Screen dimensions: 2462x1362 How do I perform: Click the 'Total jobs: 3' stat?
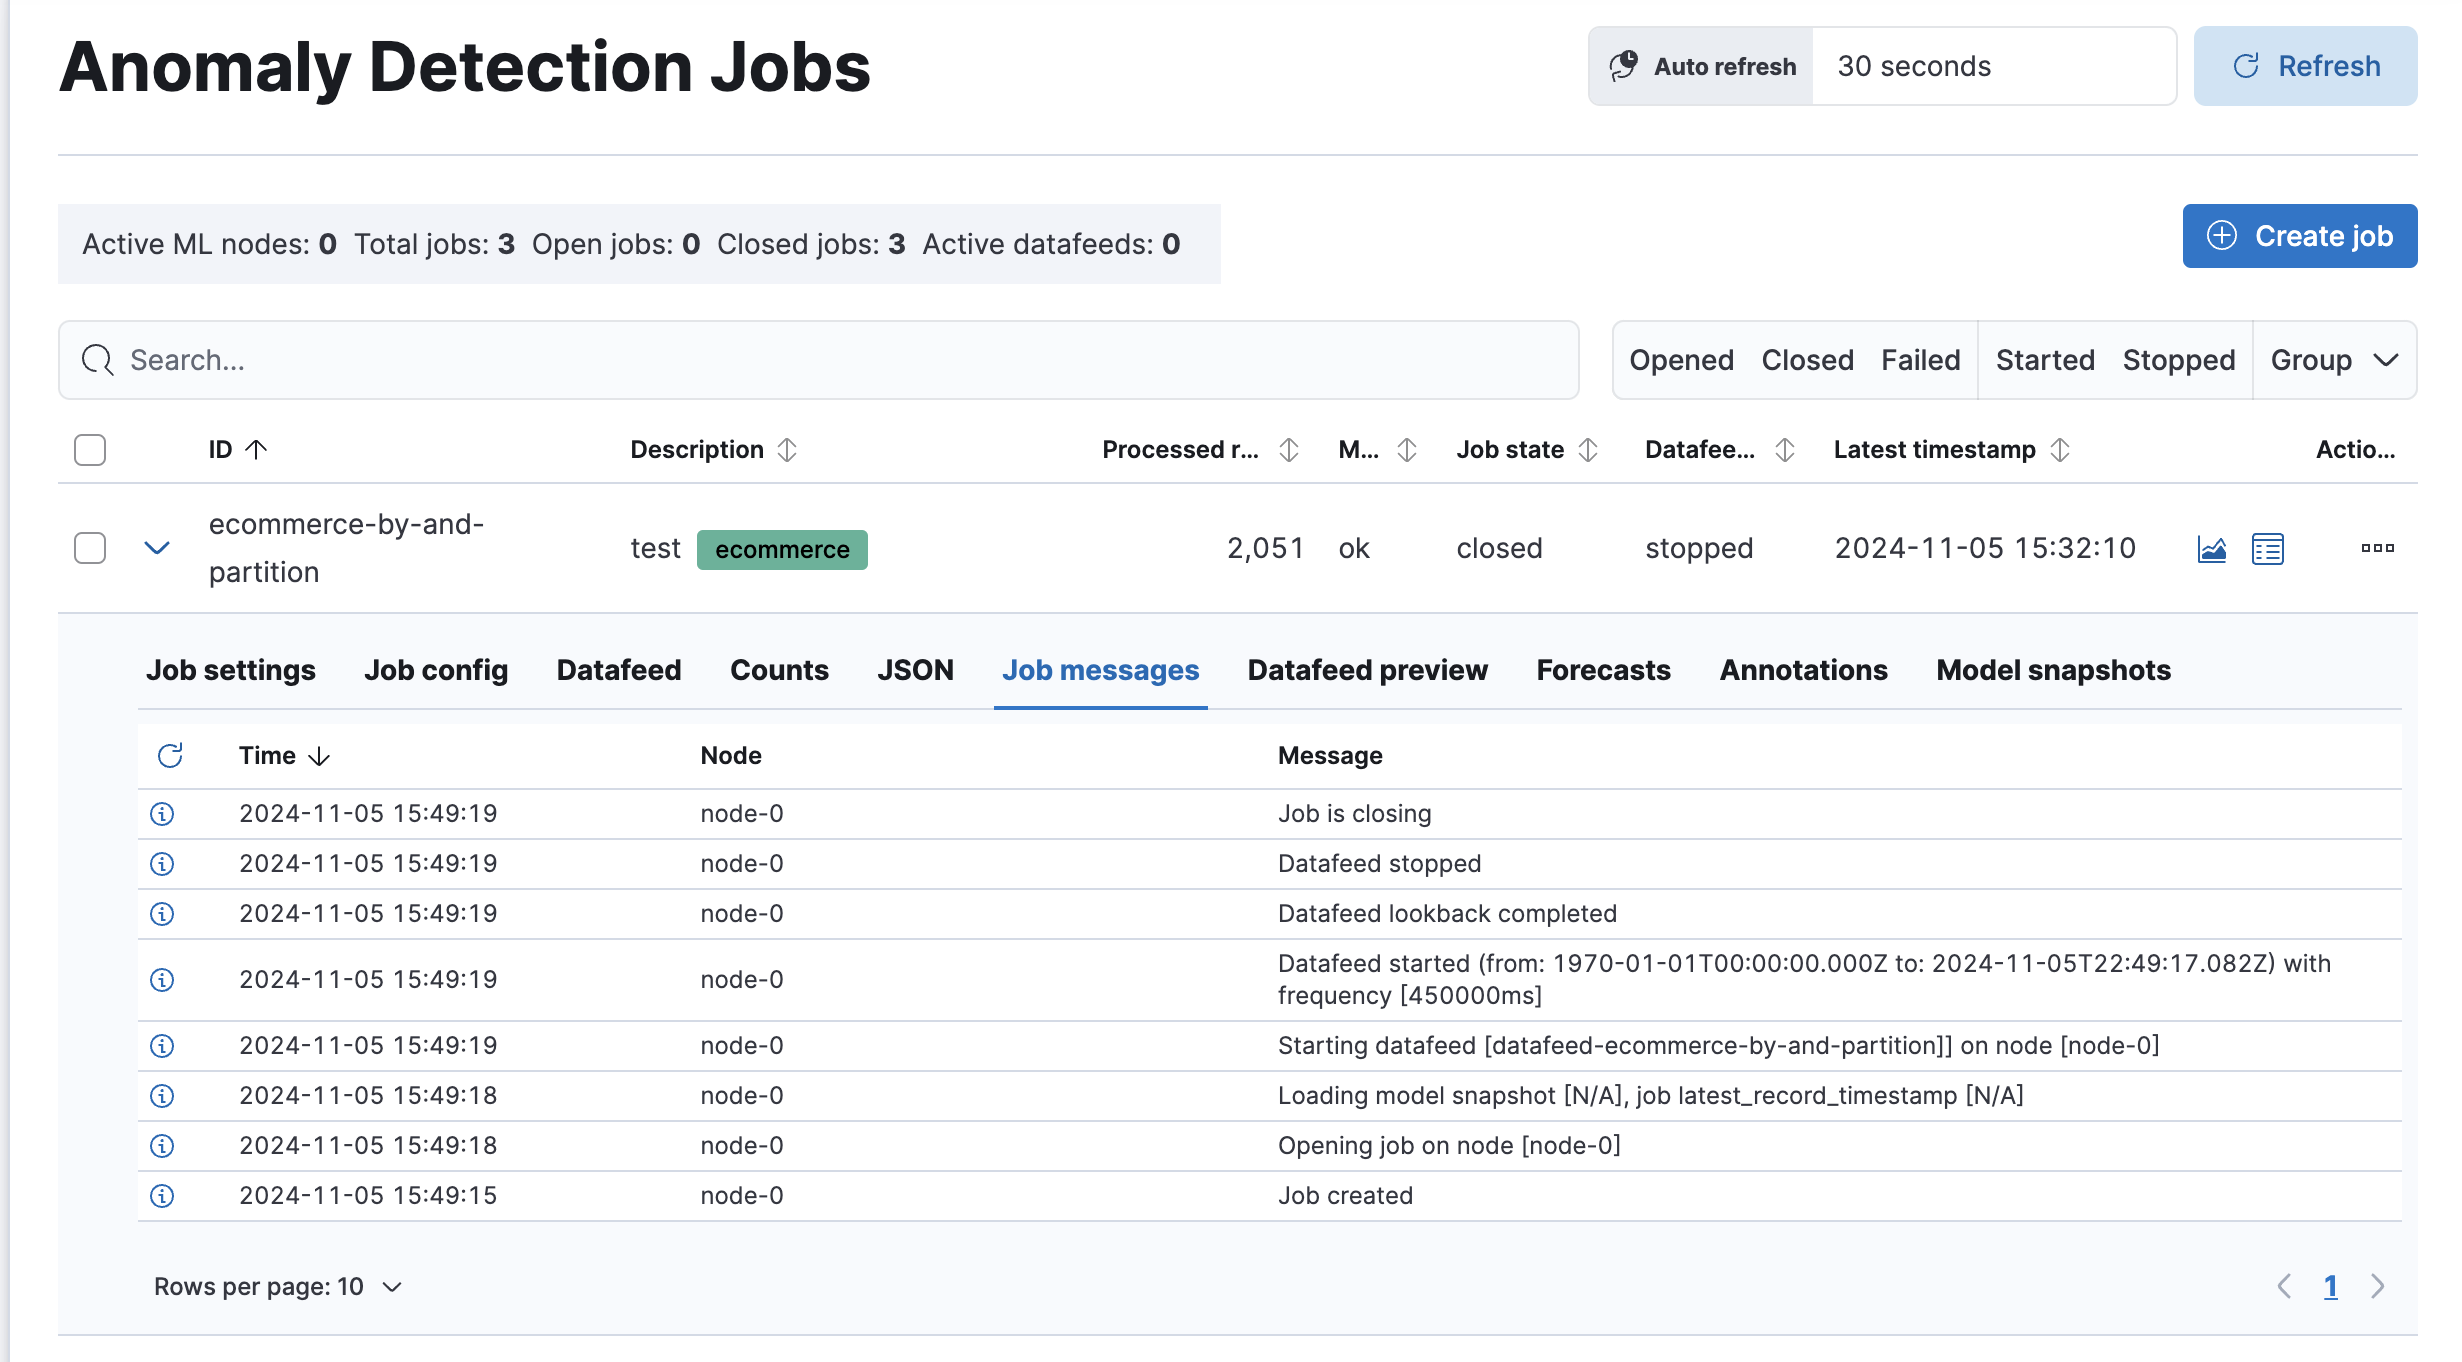pyautogui.click(x=434, y=244)
